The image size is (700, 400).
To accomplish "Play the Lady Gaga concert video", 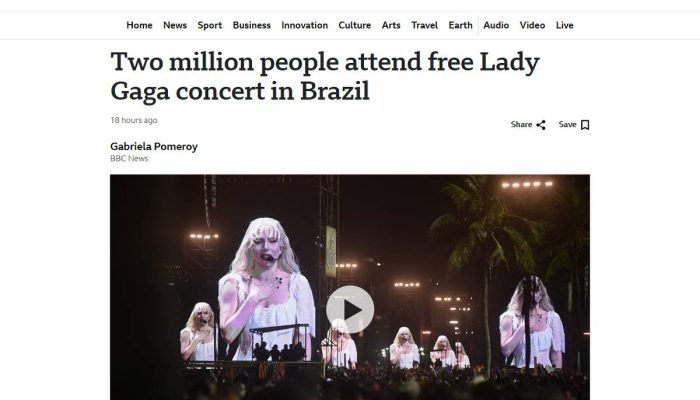I will point(350,309).
